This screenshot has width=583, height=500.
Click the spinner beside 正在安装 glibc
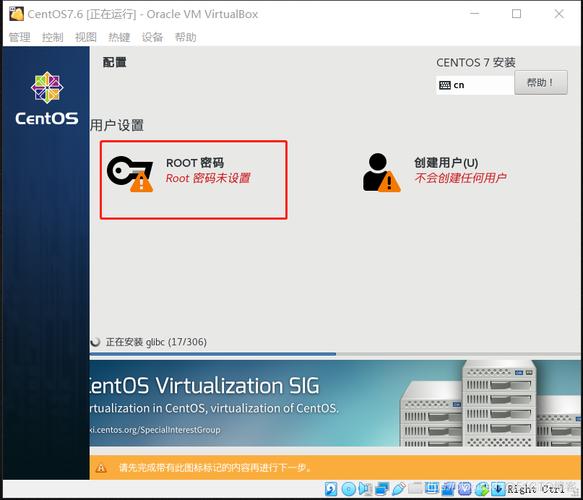(96, 342)
